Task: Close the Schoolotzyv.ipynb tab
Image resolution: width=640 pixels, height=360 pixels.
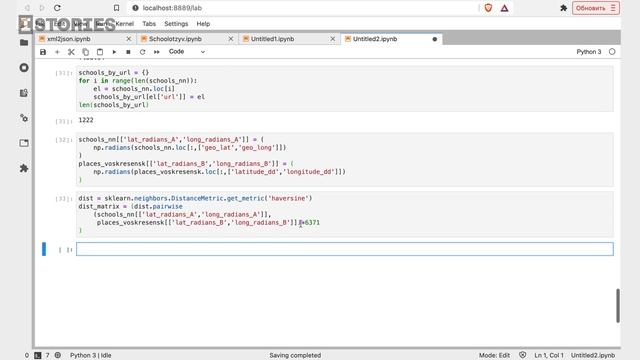Action: 231,39
